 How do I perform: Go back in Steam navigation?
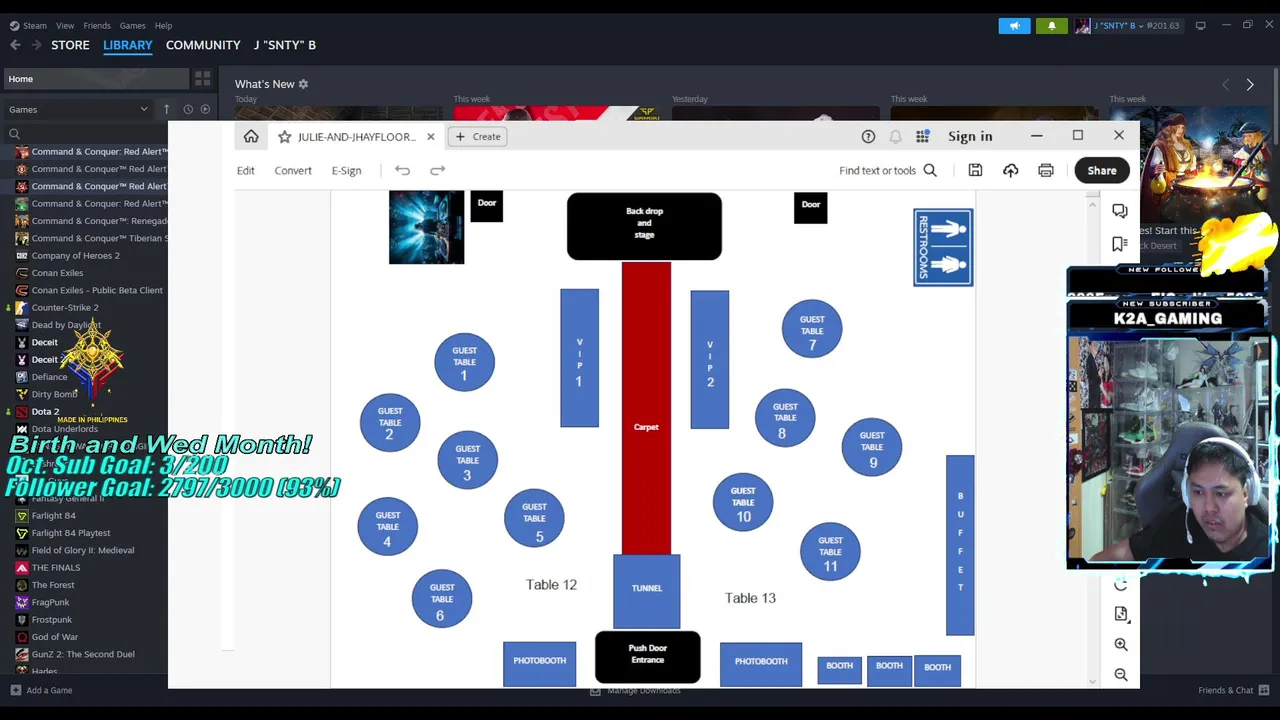15,45
